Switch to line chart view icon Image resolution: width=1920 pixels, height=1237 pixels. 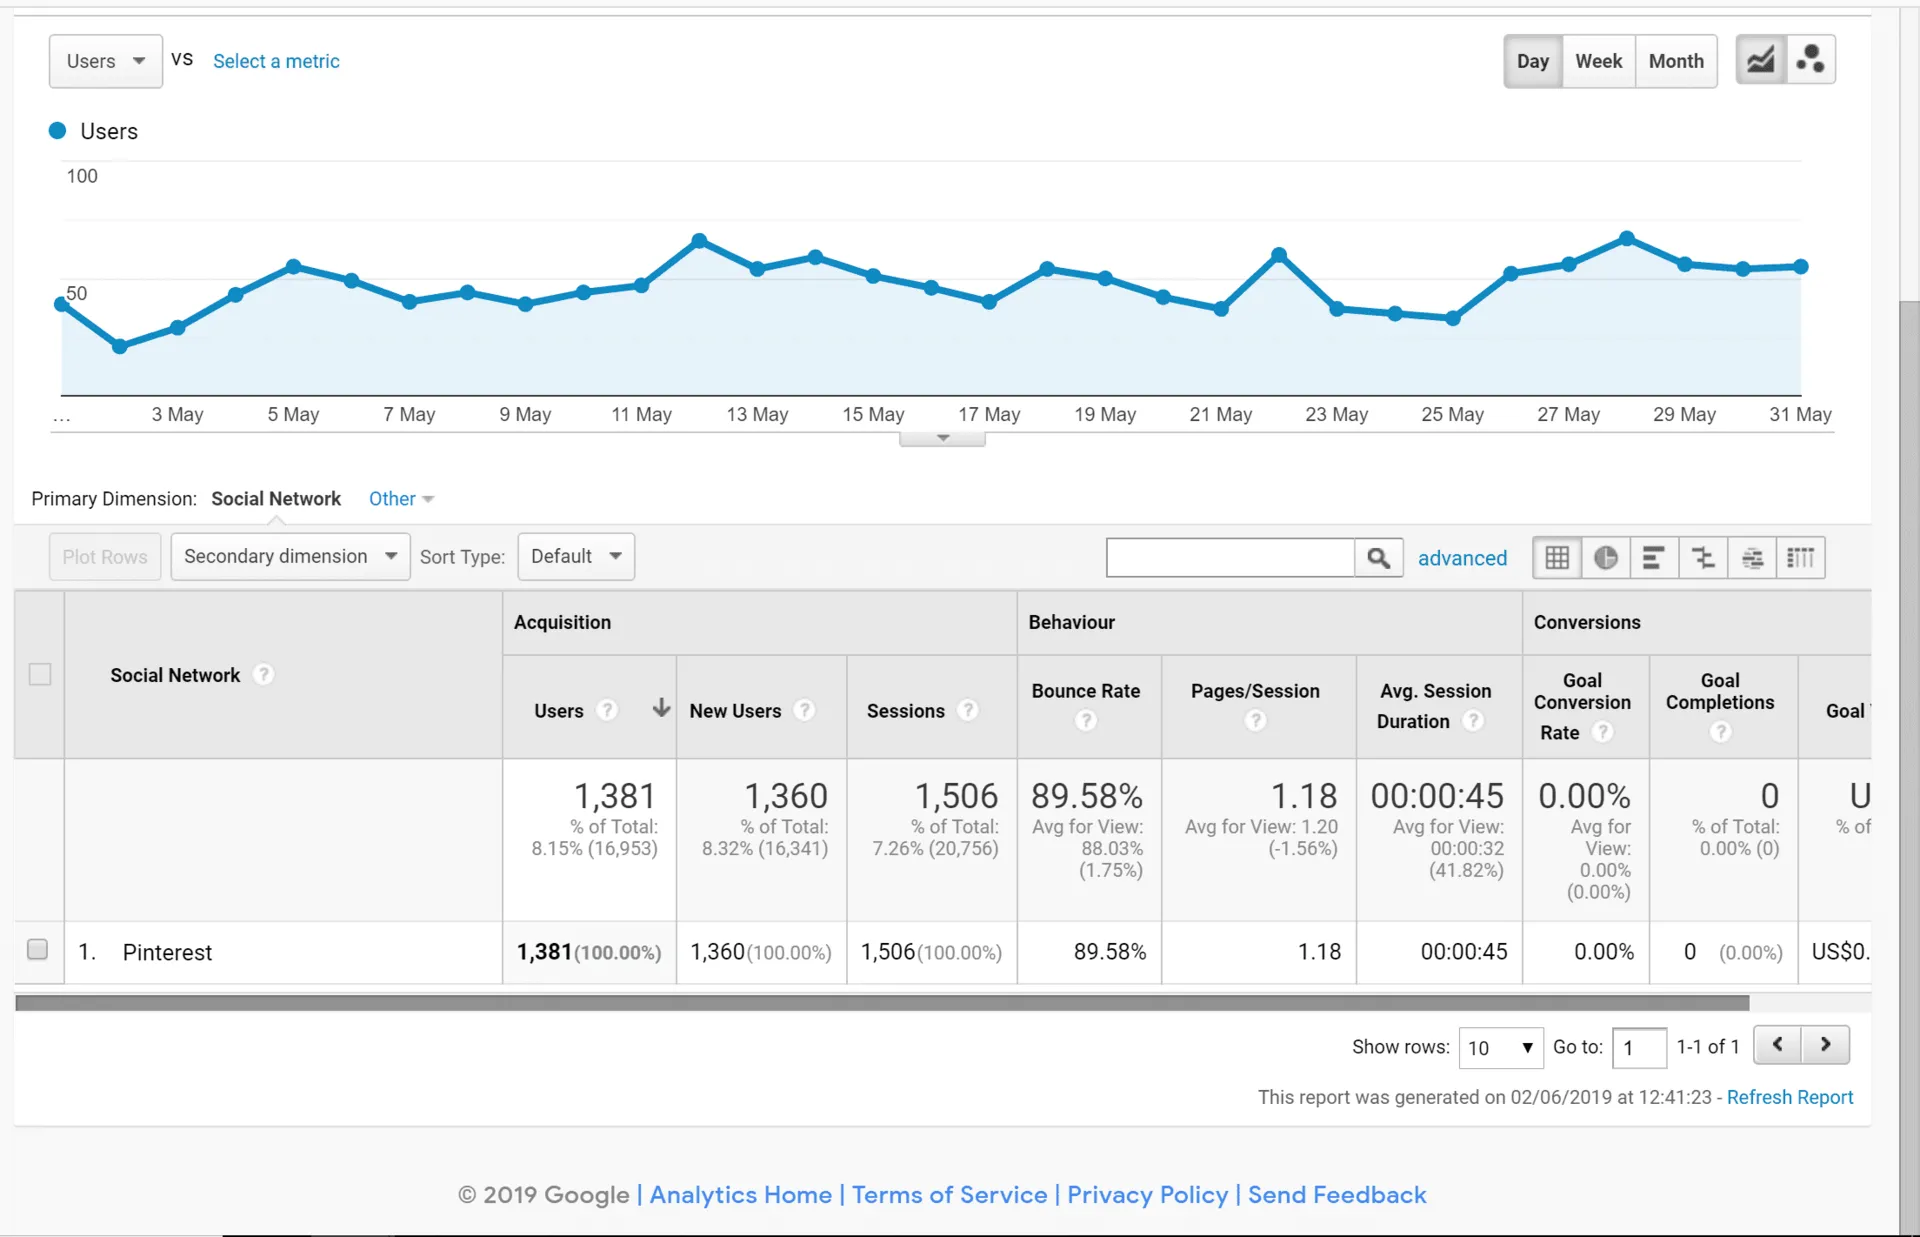[x=1761, y=61]
